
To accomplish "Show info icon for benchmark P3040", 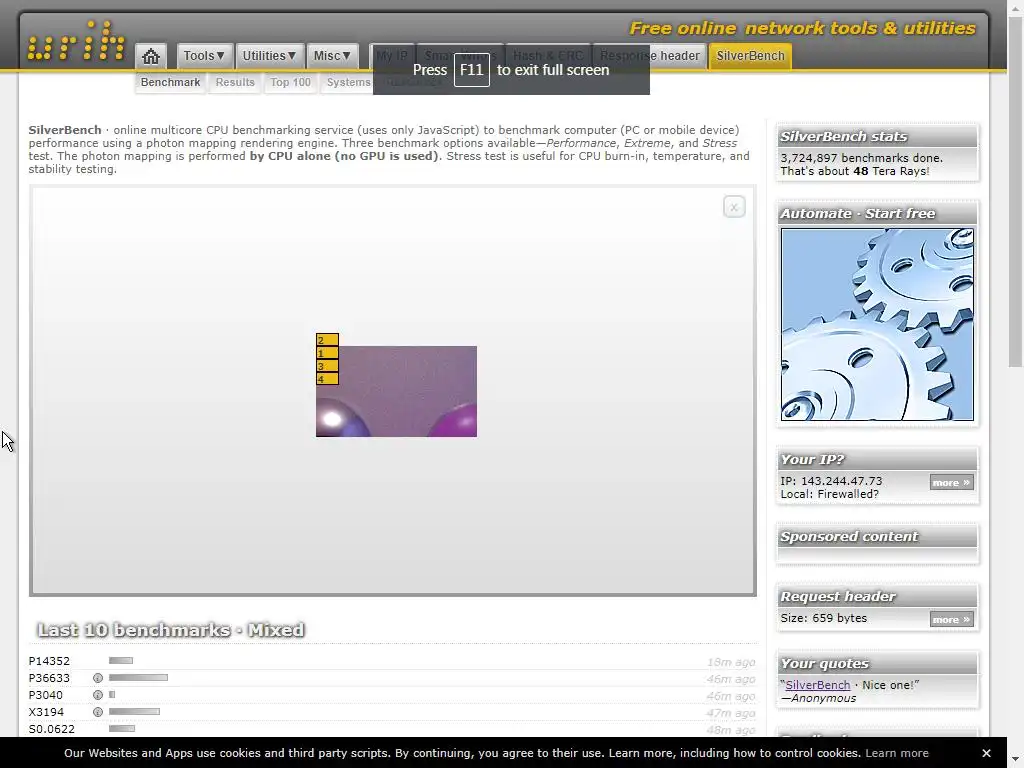I will tap(98, 695).
